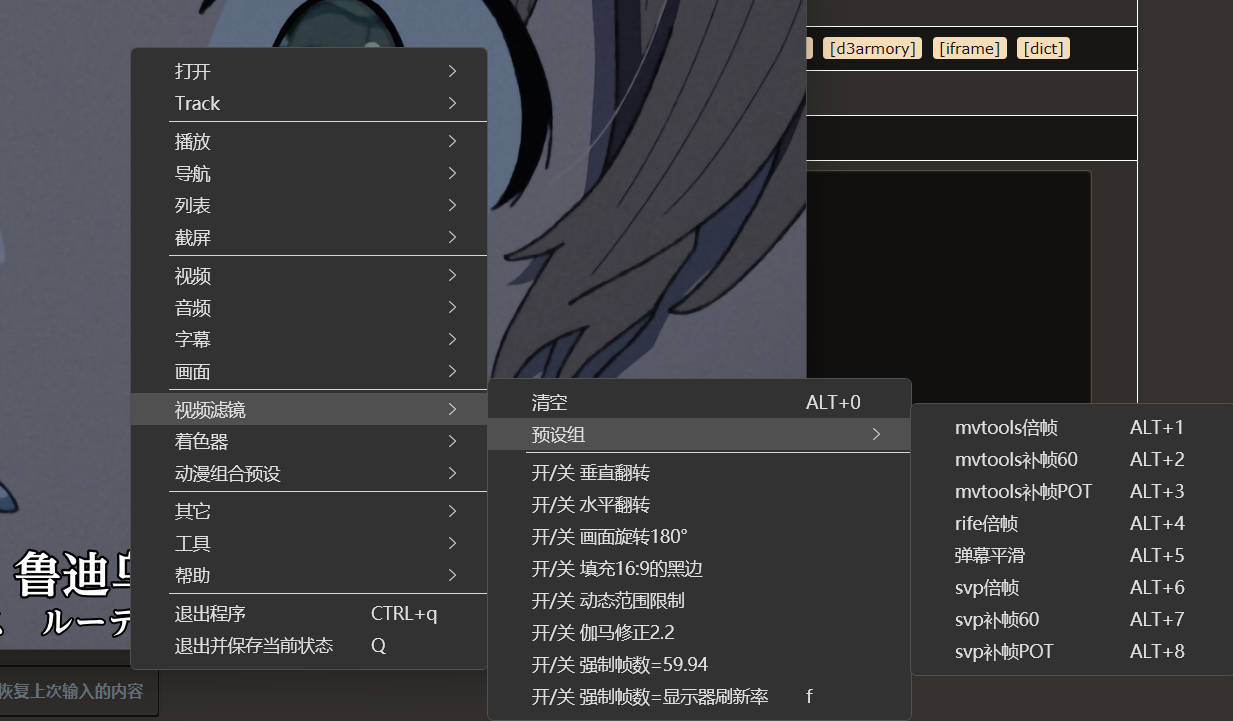Screen dimensions: 1233x721
Task: Apply the mvtools补帧60 preset
Action: 1072,459
